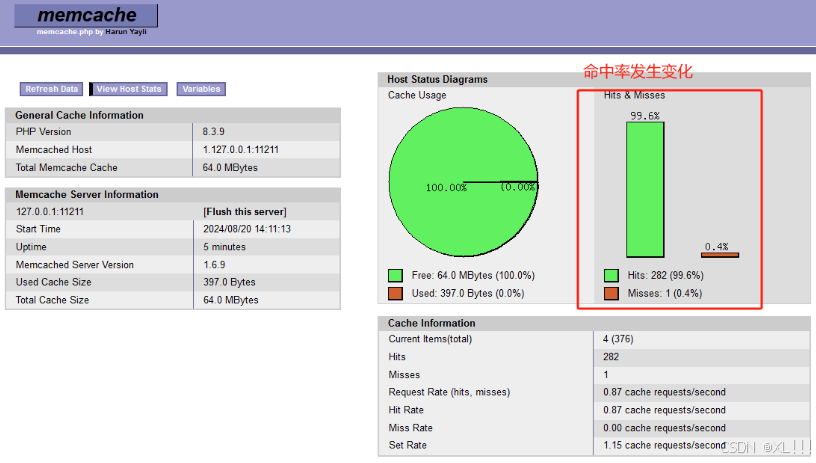Select the Set Rate value 1.15 cache requests/second
The width and height of the screenshot is (816, 463).
click(x=664, y=445)
